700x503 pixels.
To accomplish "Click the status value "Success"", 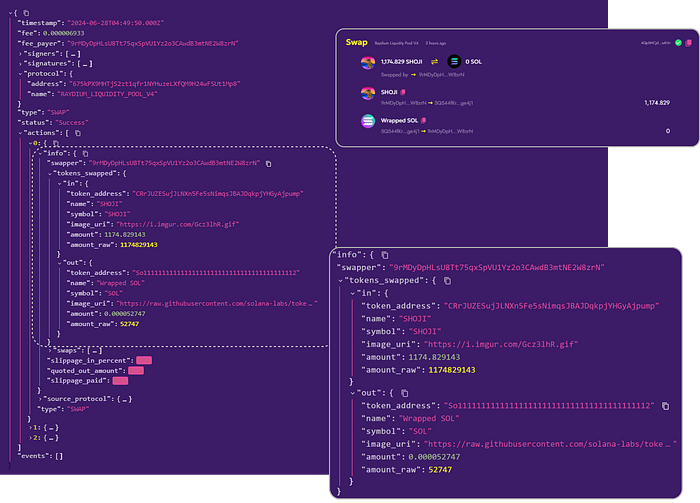I will click(x=72, y=123).
